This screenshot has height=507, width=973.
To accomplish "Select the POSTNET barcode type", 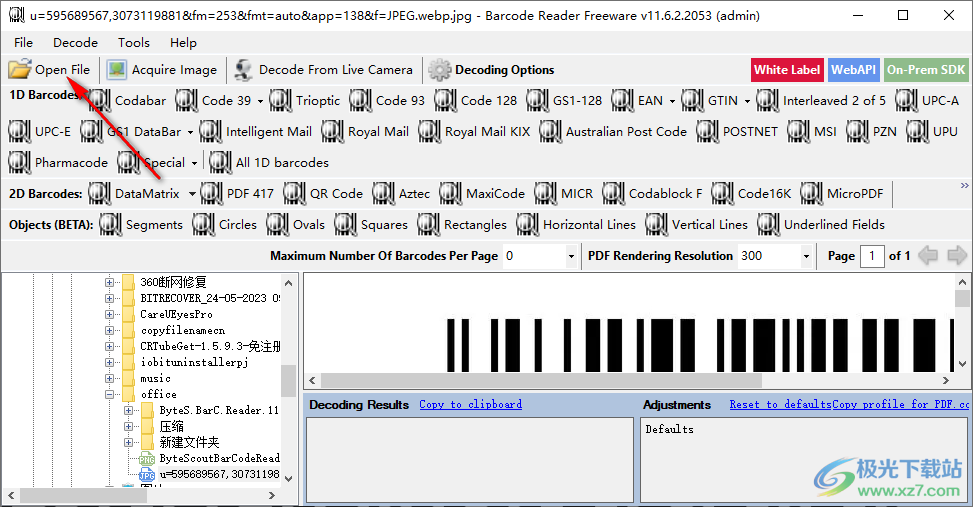I will tap(737, 132).
